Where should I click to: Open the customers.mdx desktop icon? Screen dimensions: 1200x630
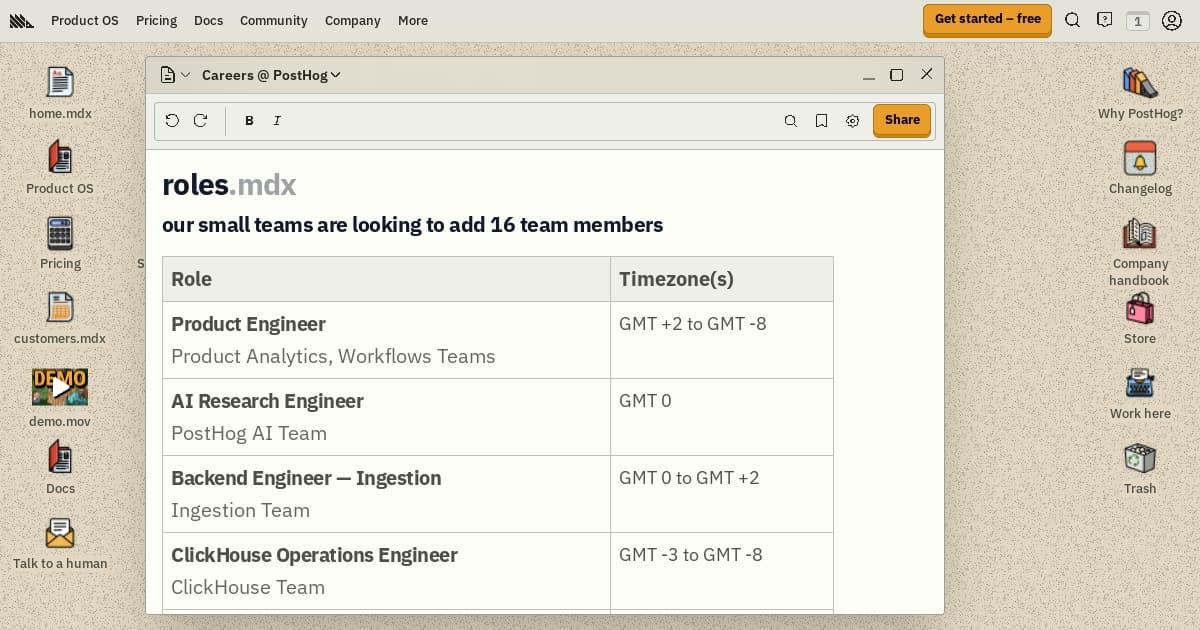pos(60,307)
